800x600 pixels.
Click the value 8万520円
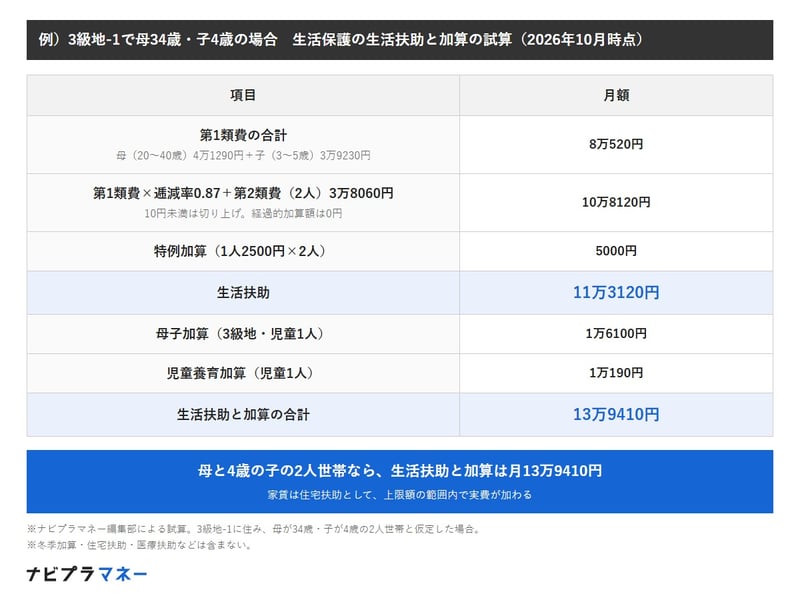pos(616,144)
